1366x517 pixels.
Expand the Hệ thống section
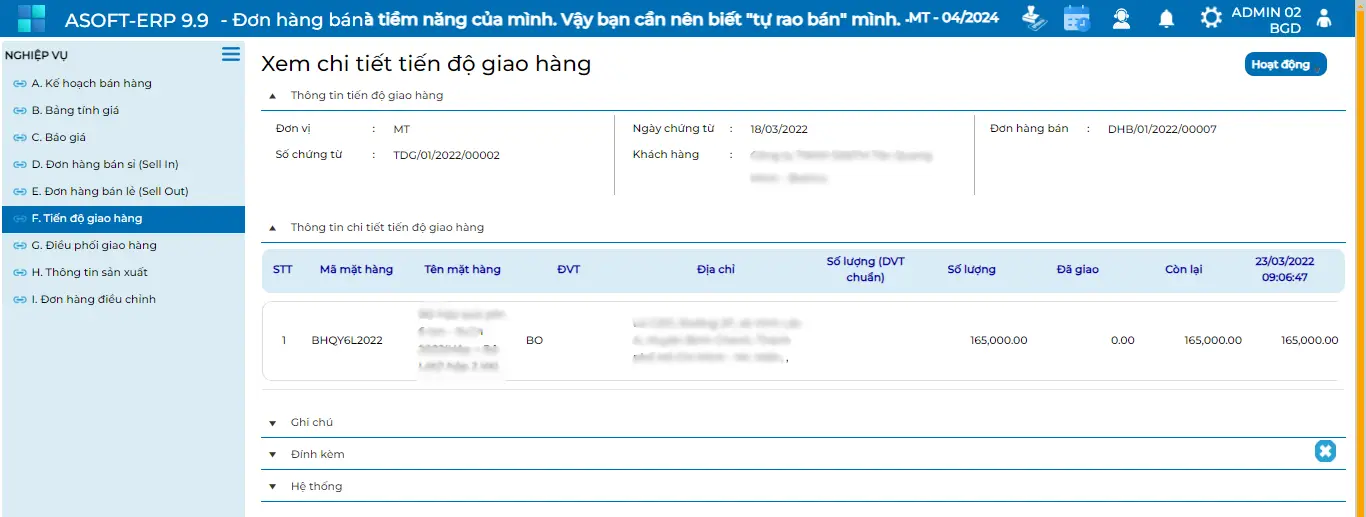[272, 487]
